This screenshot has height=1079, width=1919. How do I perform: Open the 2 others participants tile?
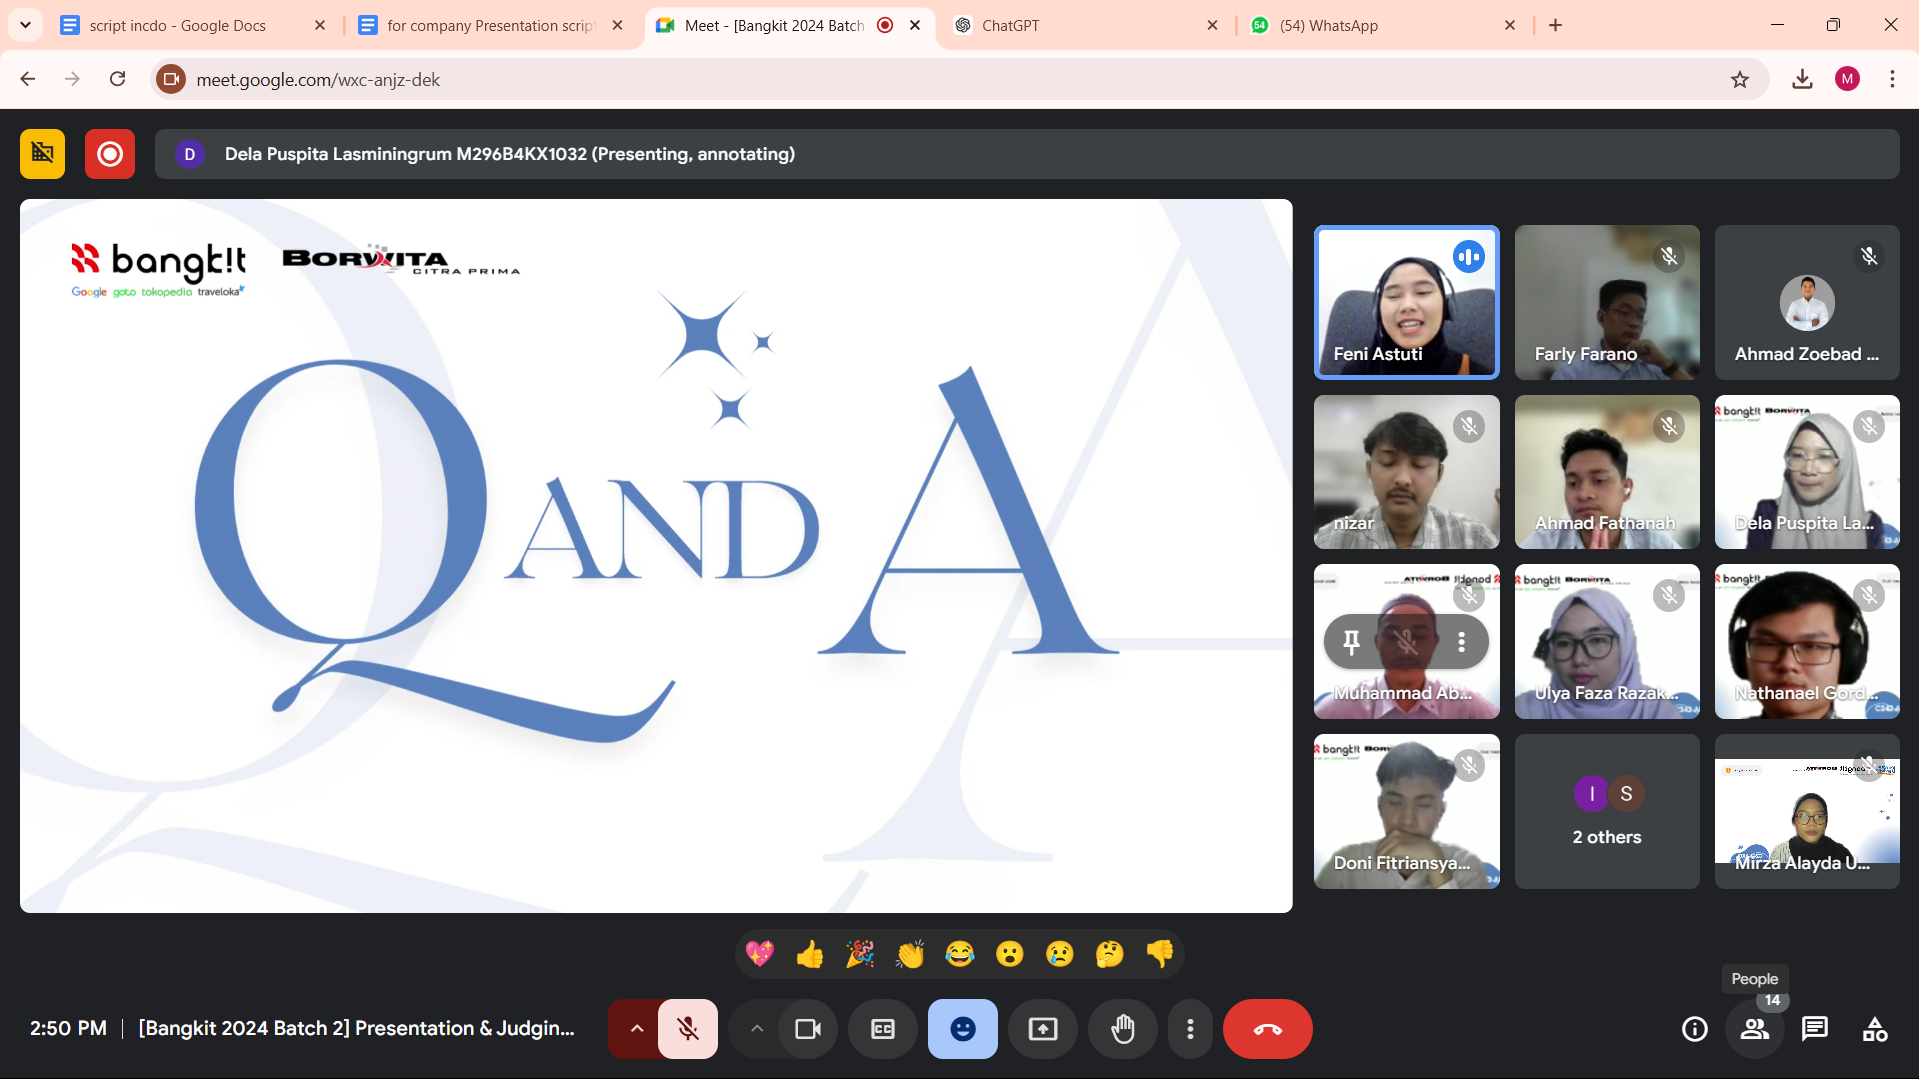[x=1607, y=811]
